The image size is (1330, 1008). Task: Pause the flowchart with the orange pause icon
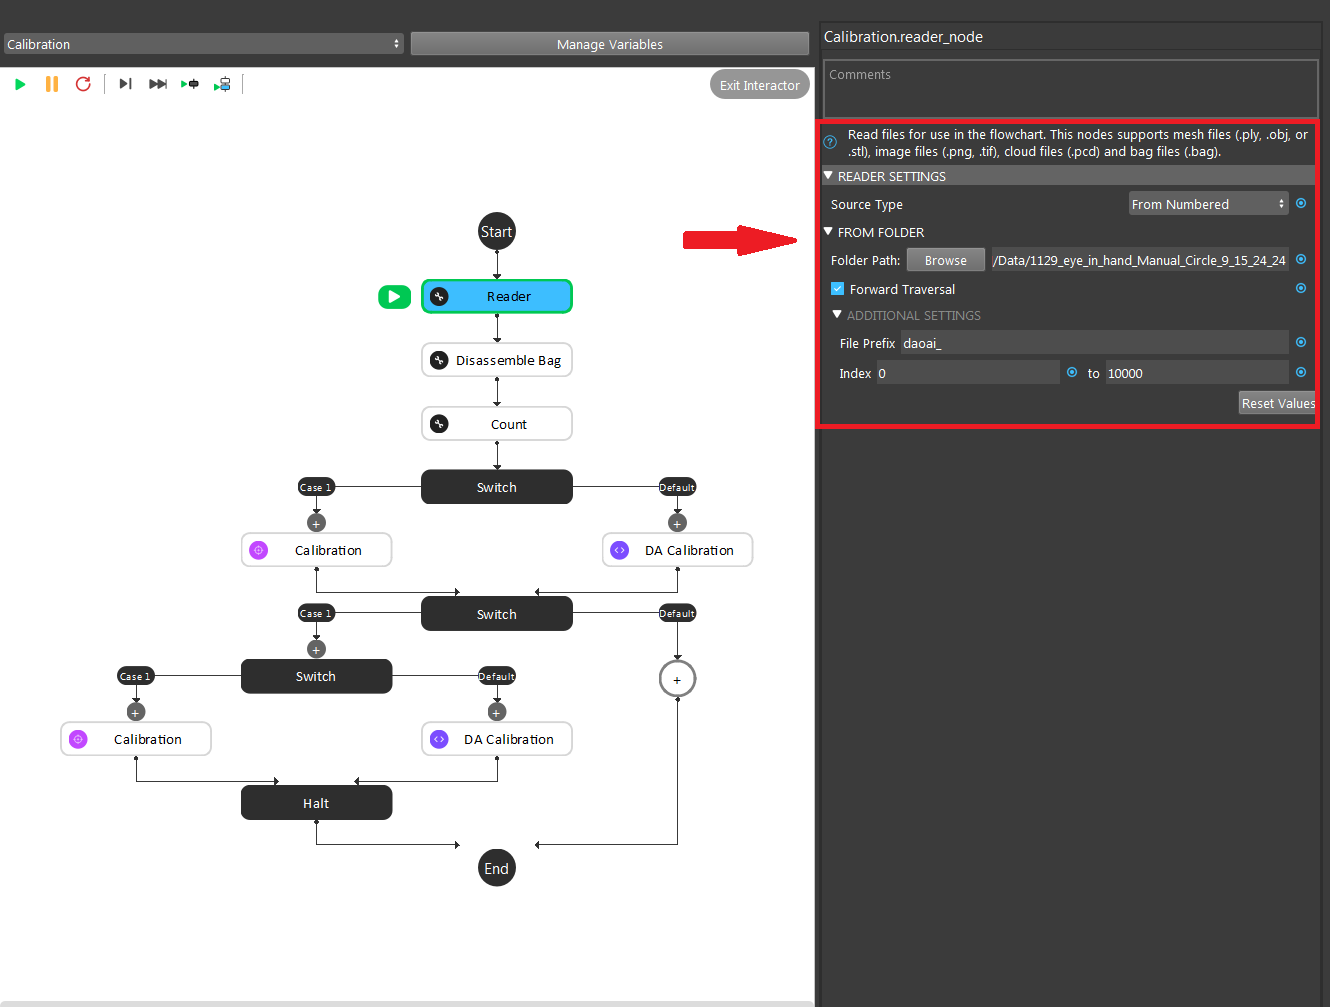pos(52,84)
